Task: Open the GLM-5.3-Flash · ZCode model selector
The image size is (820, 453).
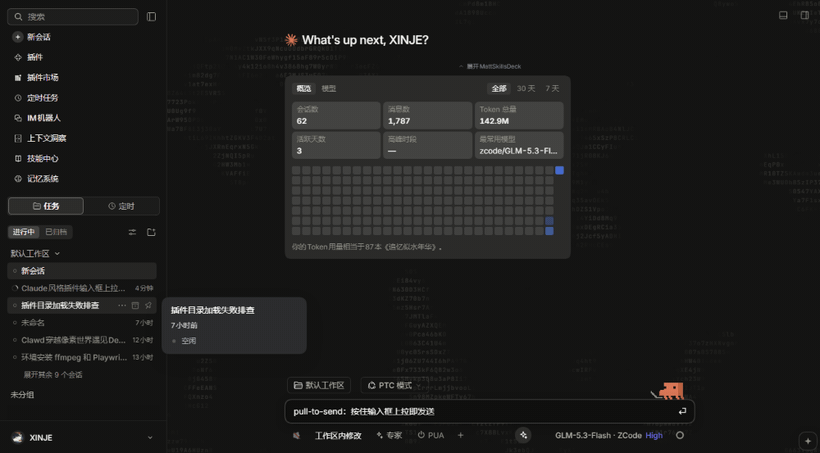Action: (x=598, y=435)
